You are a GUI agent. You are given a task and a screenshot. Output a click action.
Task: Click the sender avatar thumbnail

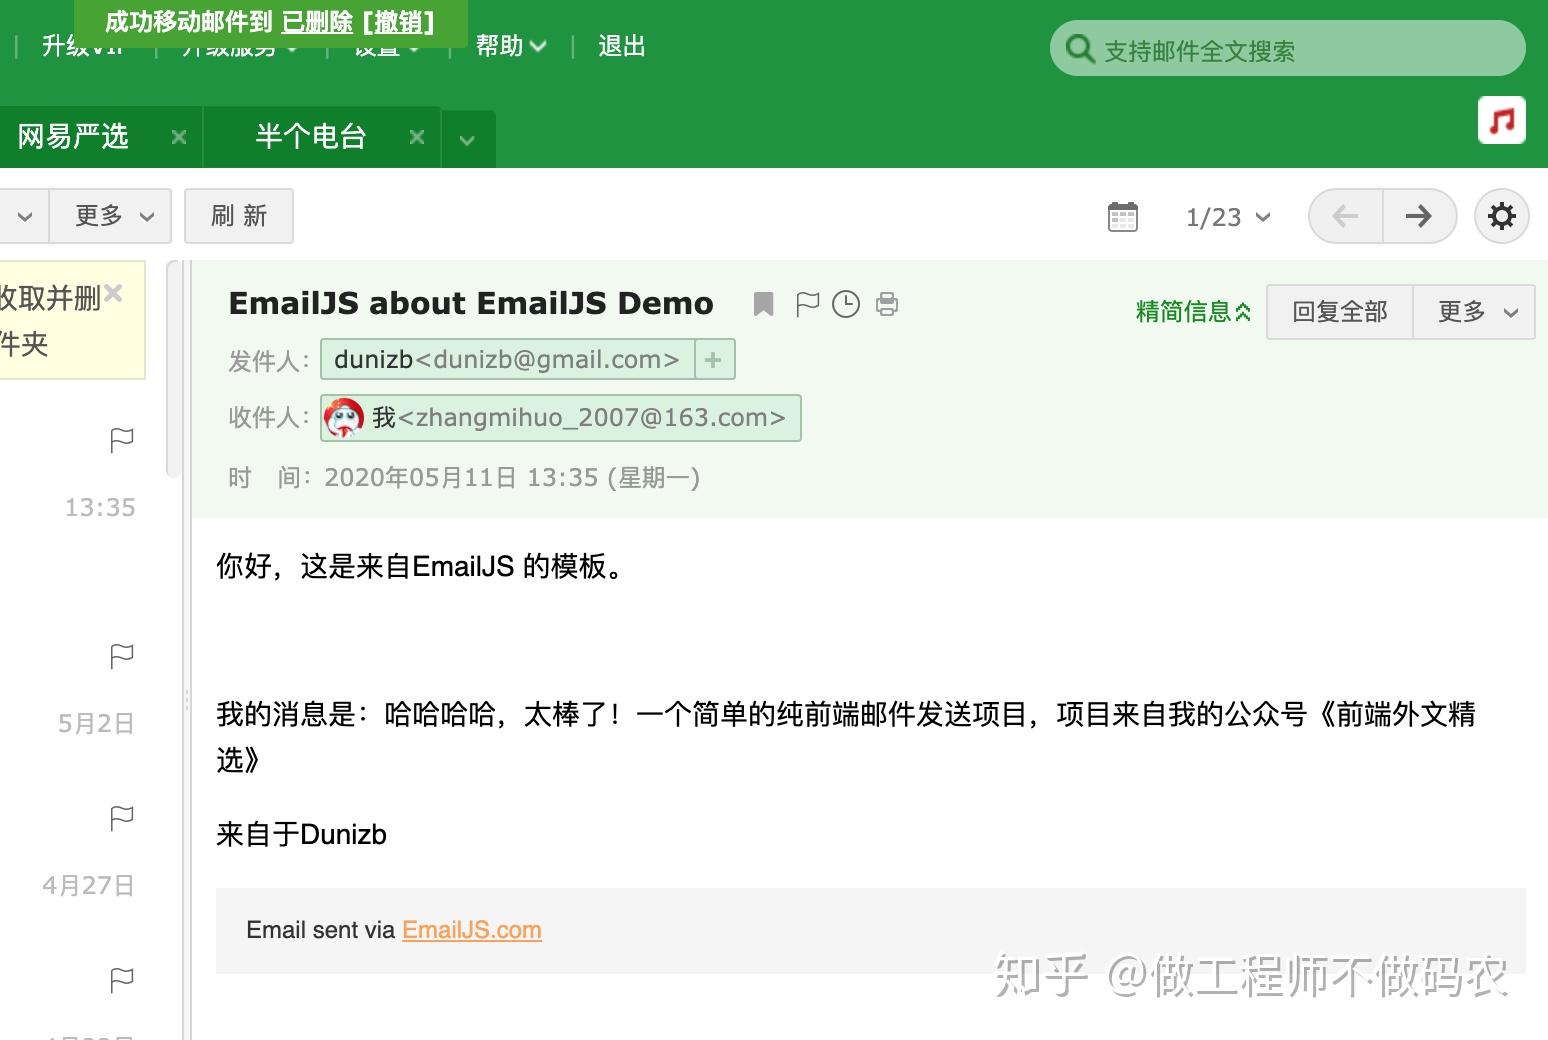[x=345, y=418]
